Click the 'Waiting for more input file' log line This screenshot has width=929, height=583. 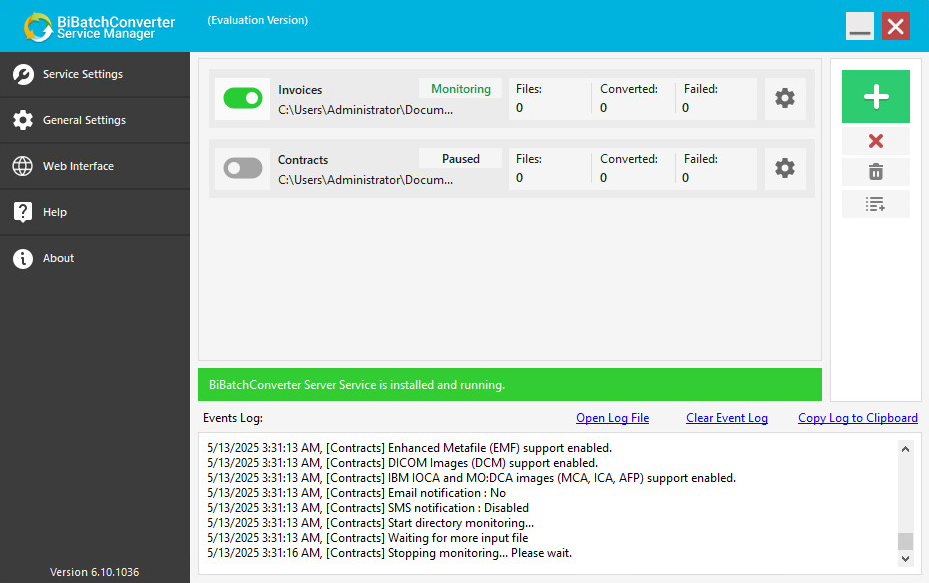(367, 538)
